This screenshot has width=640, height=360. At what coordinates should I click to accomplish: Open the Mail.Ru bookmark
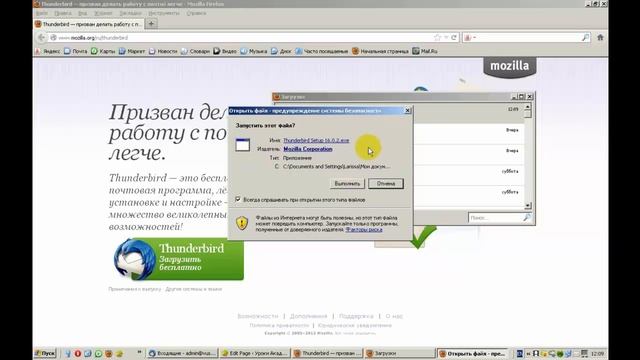[x=425, y=51]
